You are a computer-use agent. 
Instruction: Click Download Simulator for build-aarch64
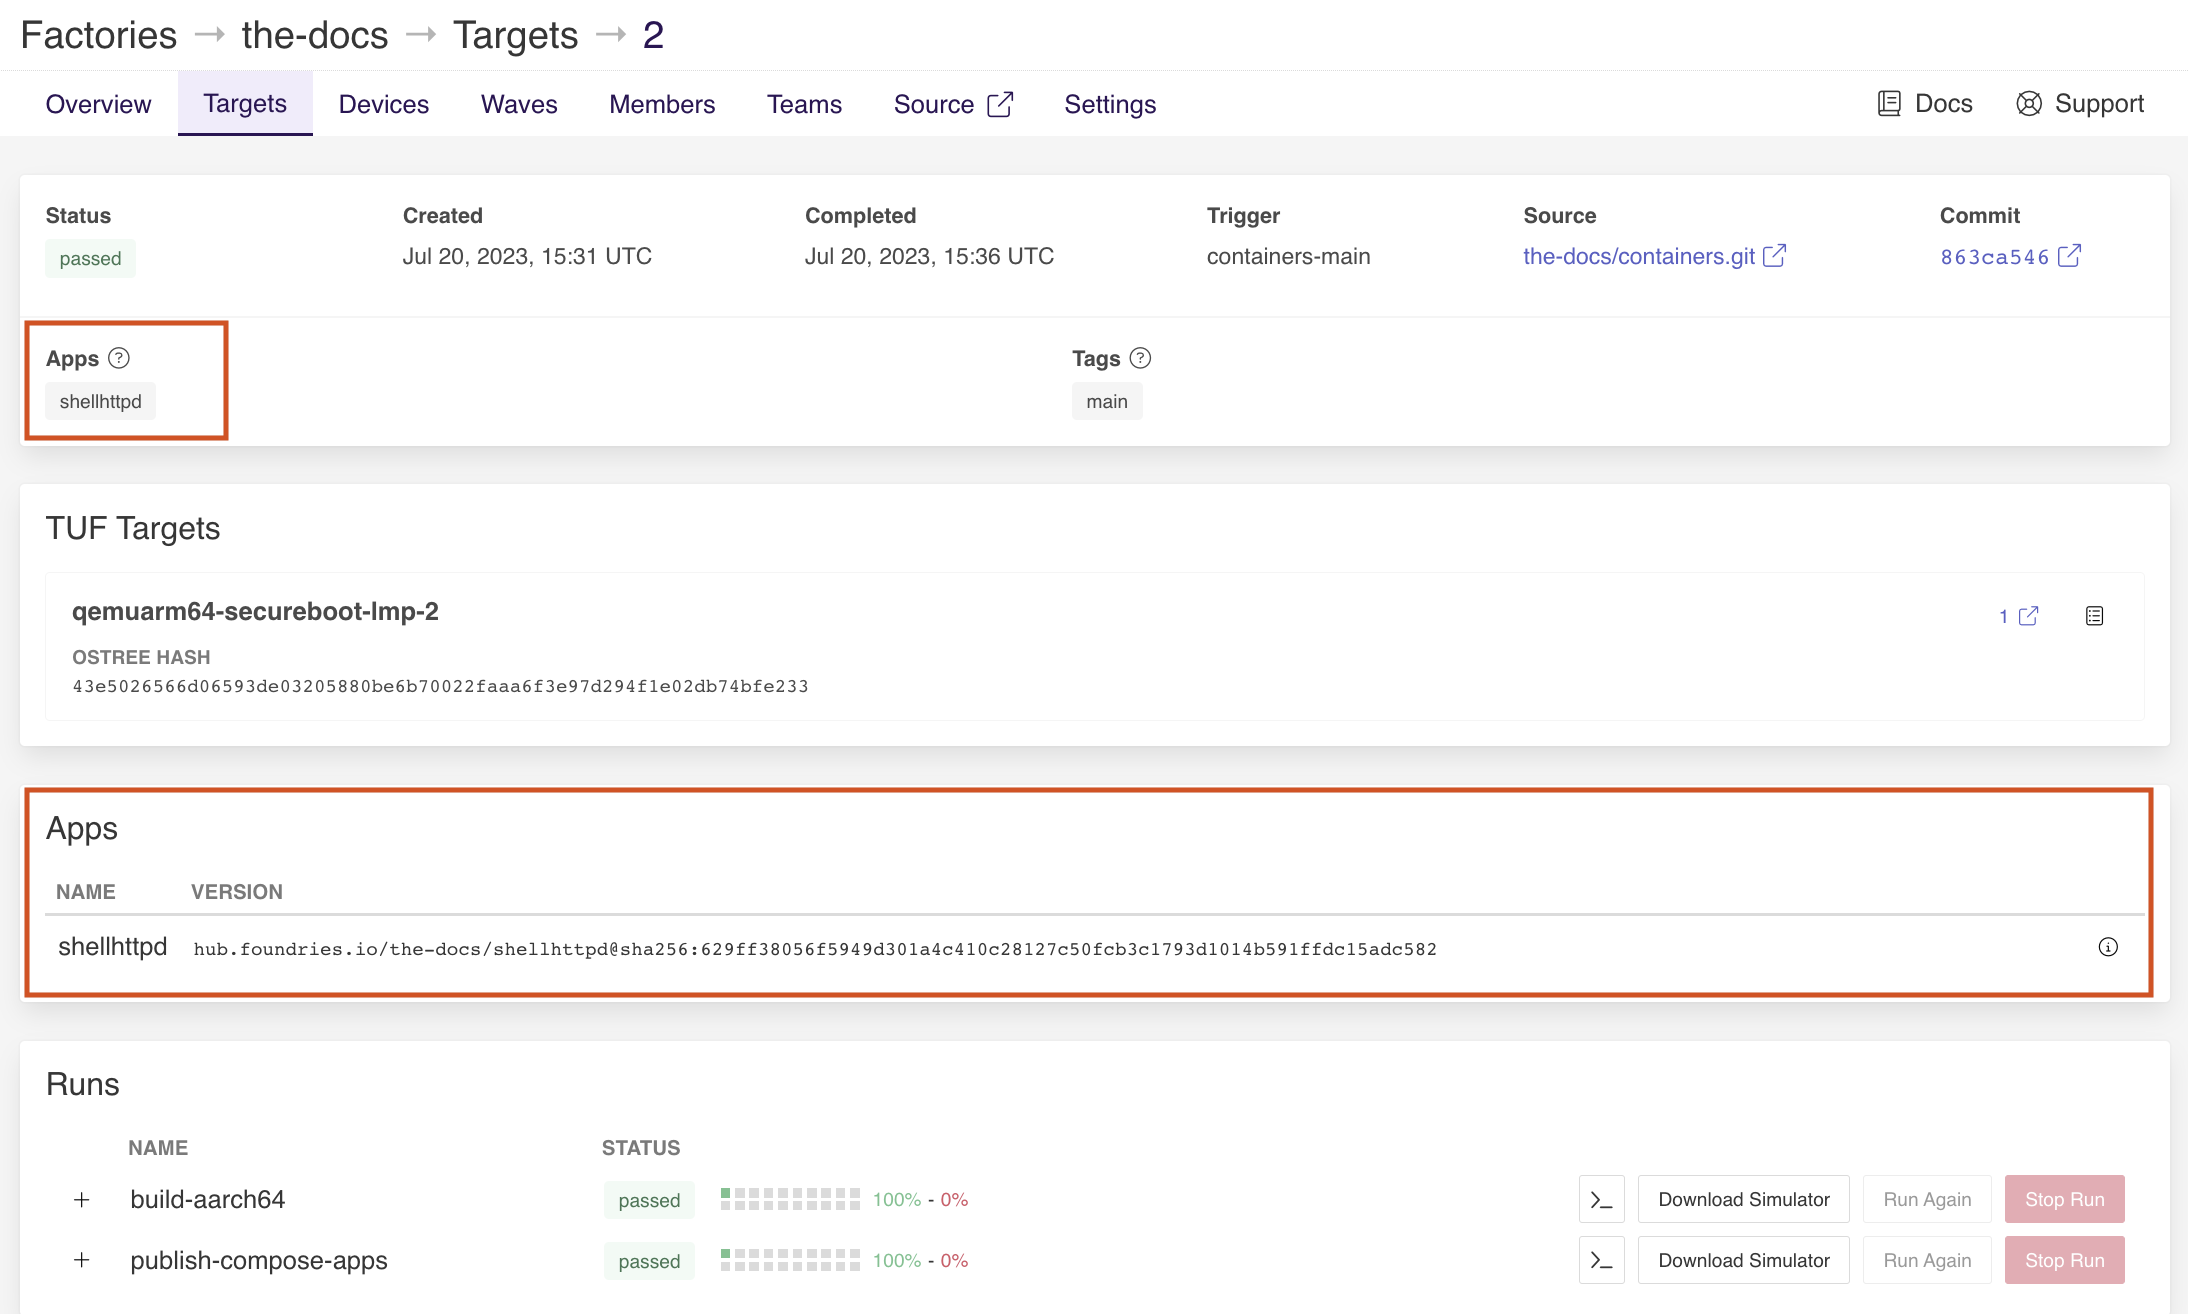[1743, 1200]
